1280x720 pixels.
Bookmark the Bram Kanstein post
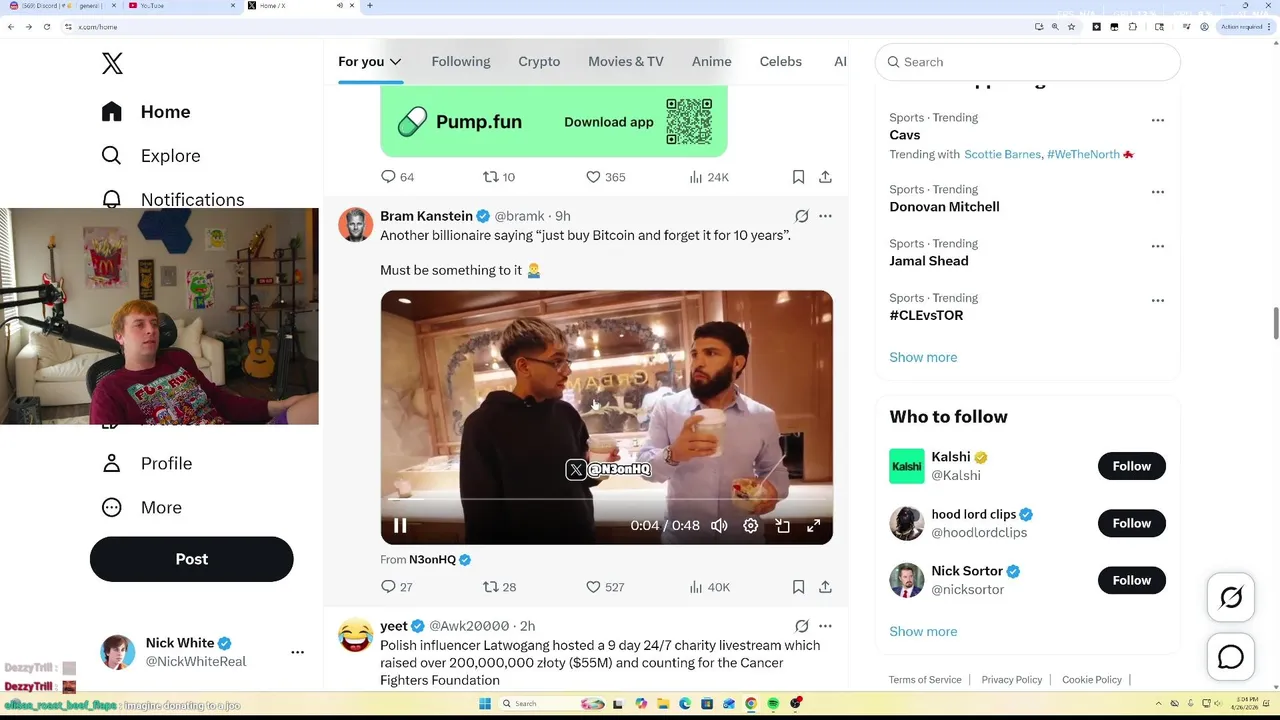[x=798, y=587]
